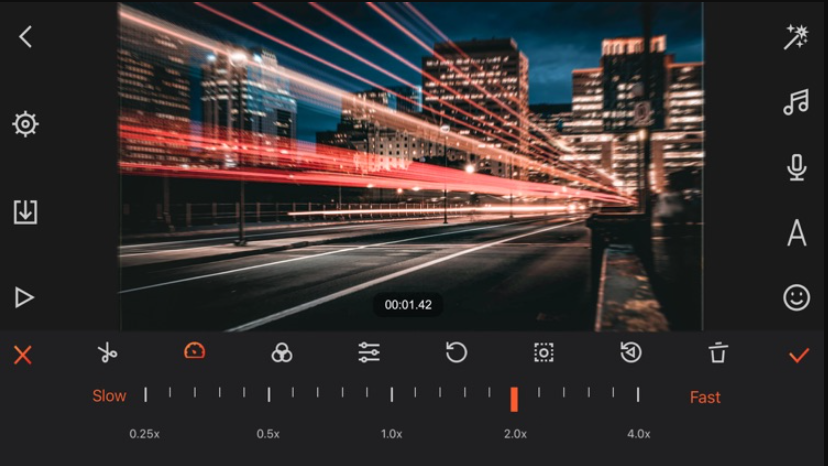828x466 pixels.
Task: Open stickers with the smiley icon
Action: pos(796,297)
